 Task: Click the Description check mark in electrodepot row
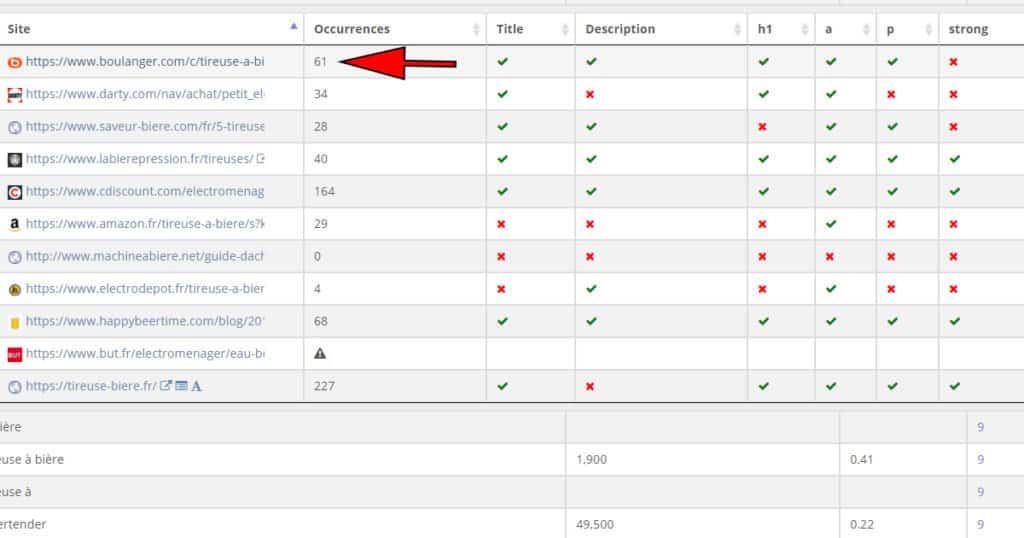click(591, 289)
